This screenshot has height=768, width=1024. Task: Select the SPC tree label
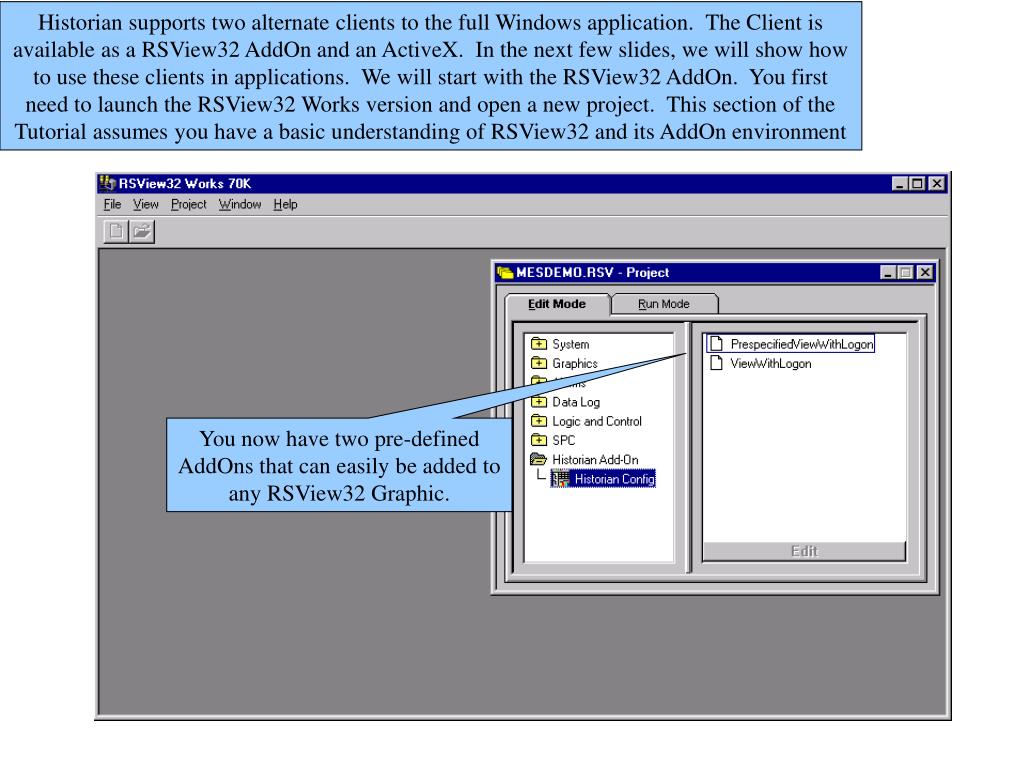pos(564,441)
